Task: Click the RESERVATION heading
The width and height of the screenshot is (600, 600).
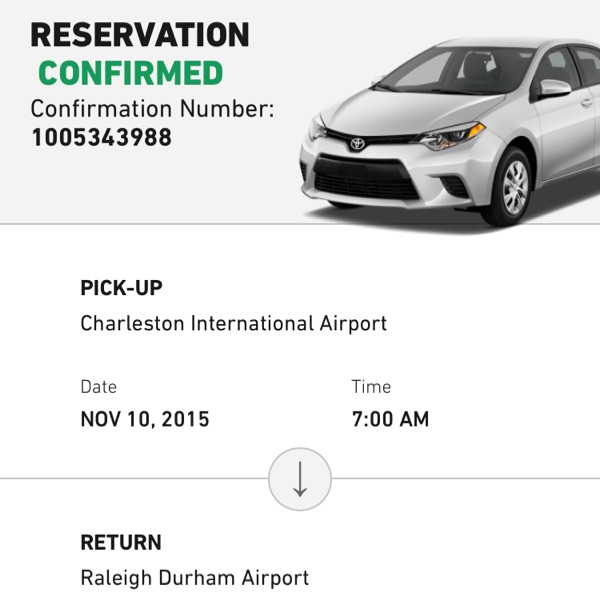Action: coord(140,34)
